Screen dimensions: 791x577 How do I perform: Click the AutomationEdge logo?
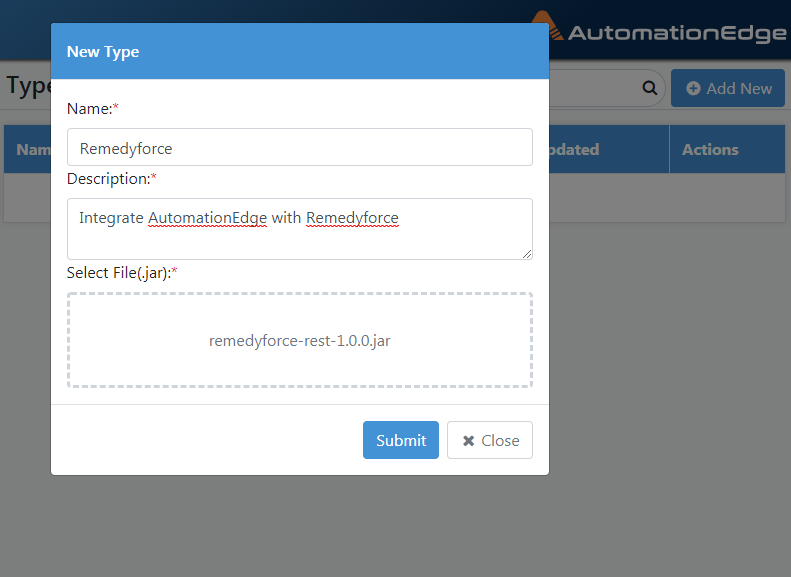click(x=660, y=29)
